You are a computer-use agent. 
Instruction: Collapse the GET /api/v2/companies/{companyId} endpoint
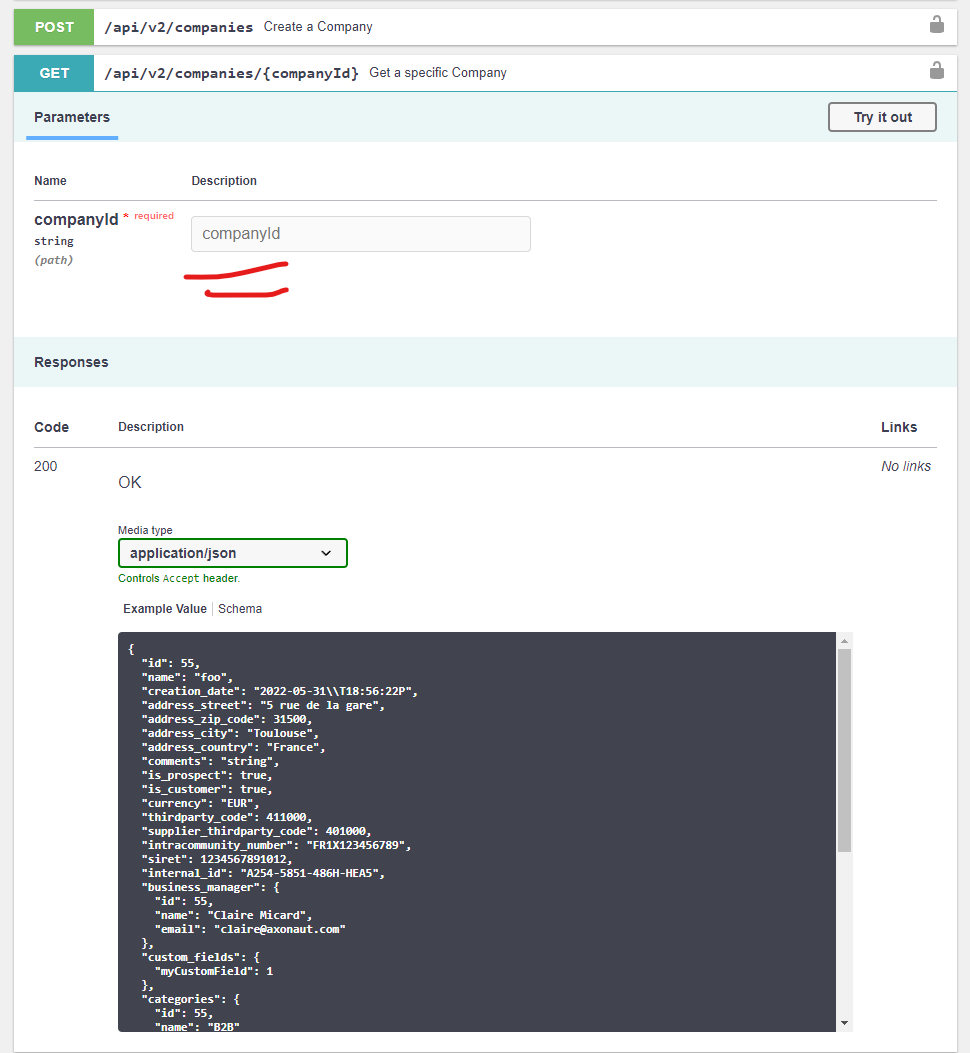click(x=485, y=73)
